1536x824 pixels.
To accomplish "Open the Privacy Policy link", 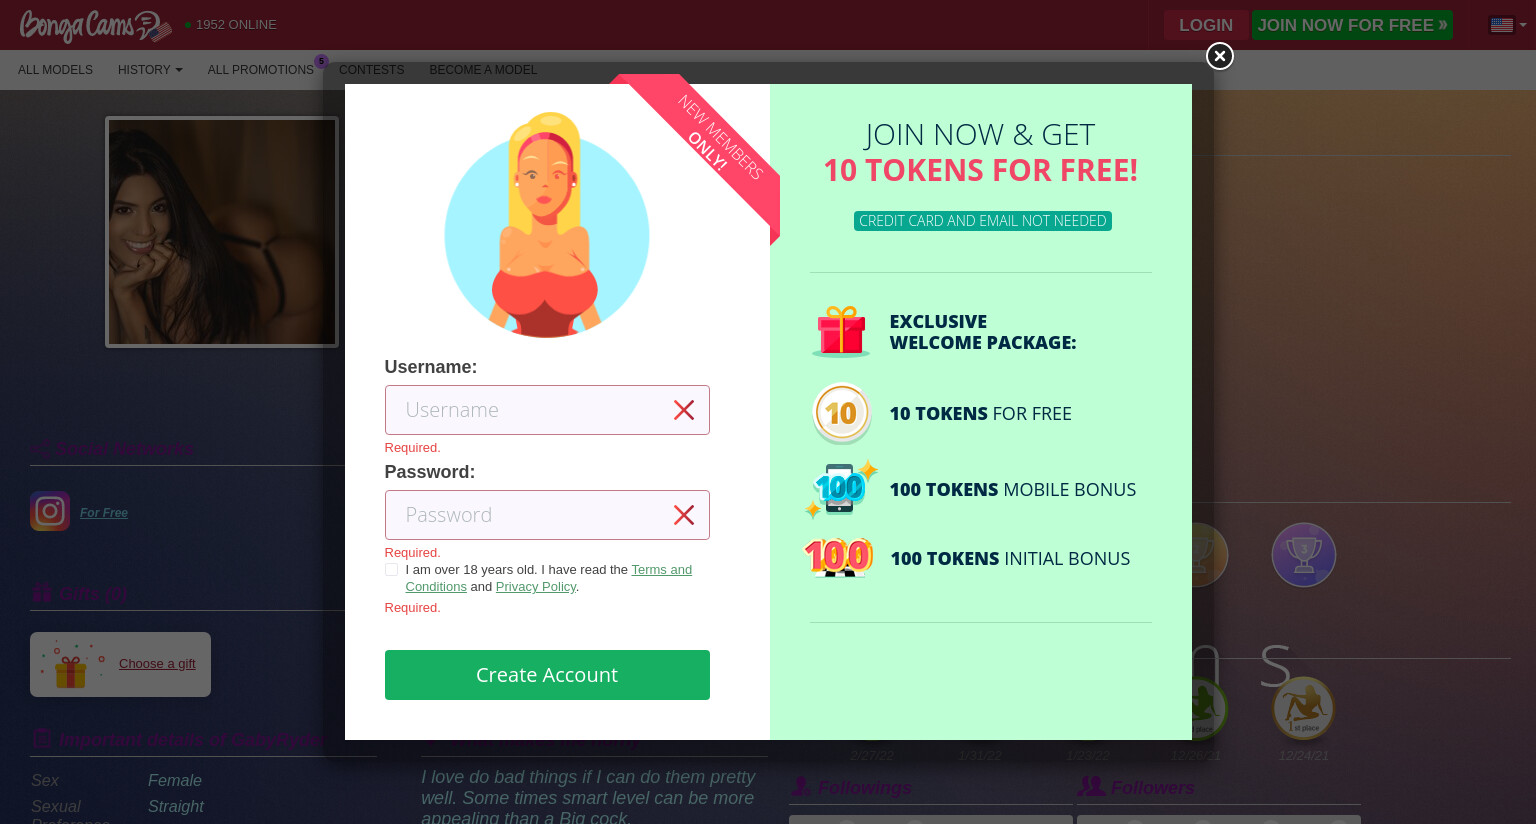I will click(536, 587).
